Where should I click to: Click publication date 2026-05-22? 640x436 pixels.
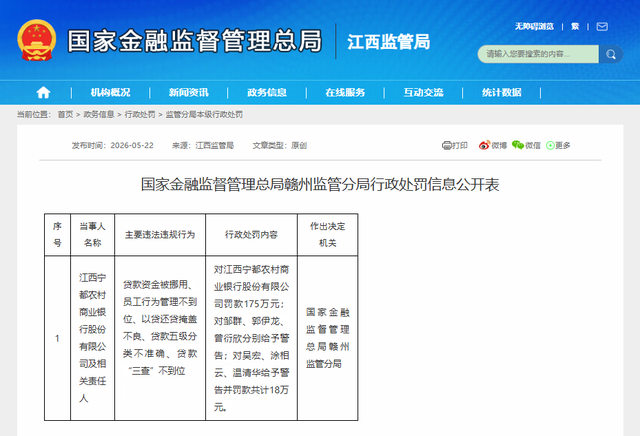[x=132, y=145]
